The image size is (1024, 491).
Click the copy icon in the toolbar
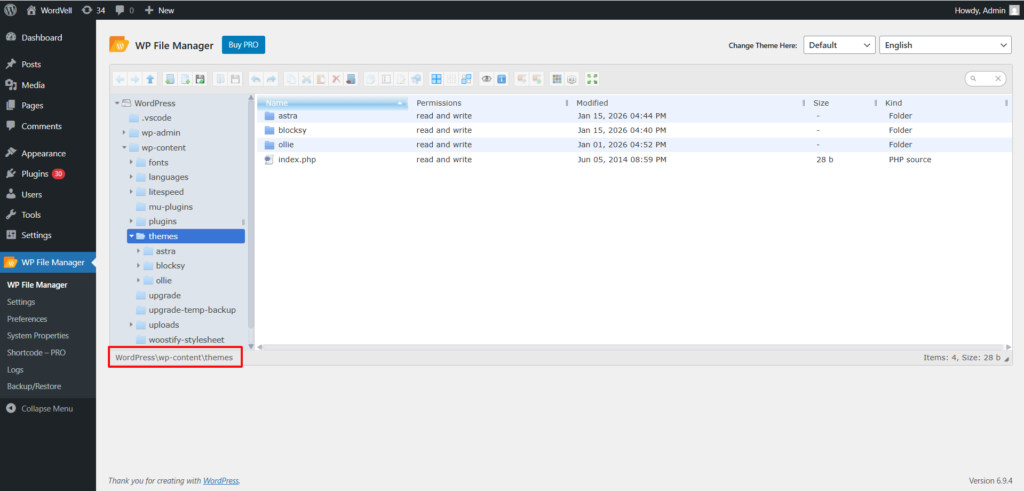(291, 79)
